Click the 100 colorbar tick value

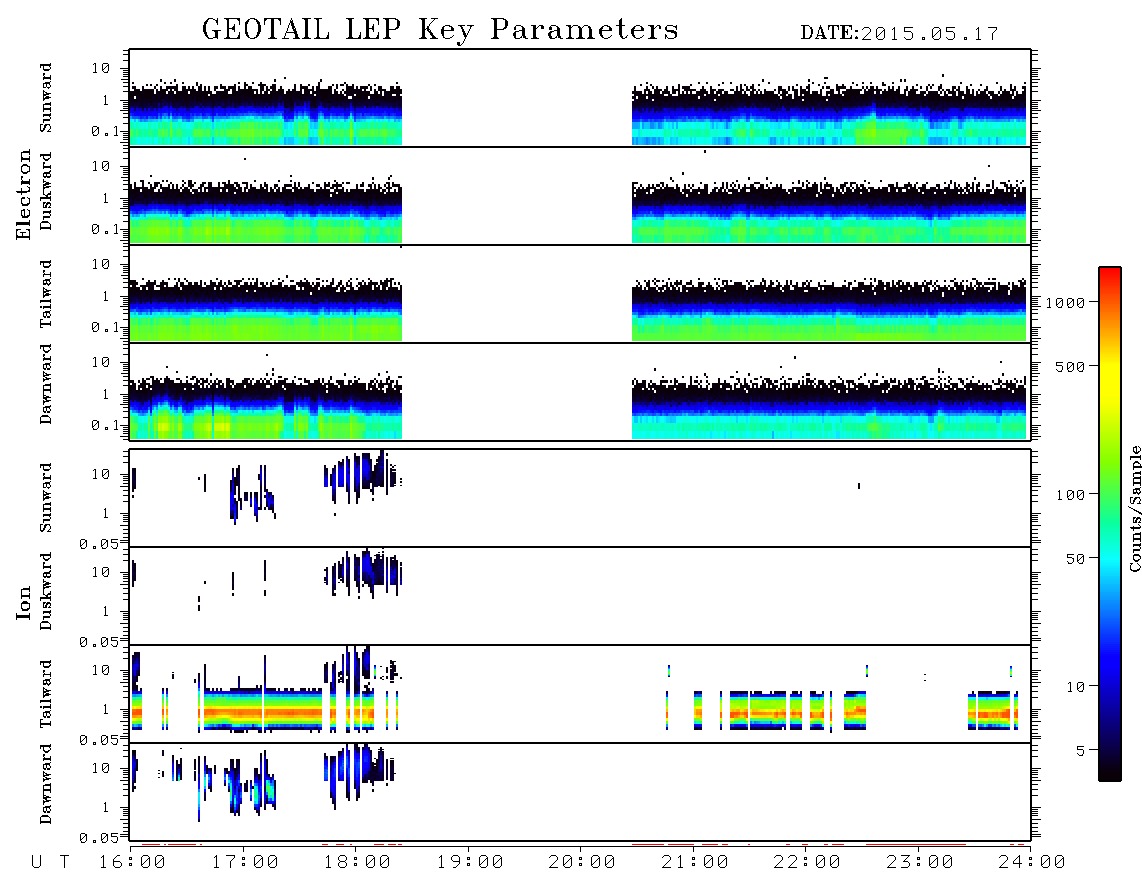pyautogui.click(x=1071, y=495)
